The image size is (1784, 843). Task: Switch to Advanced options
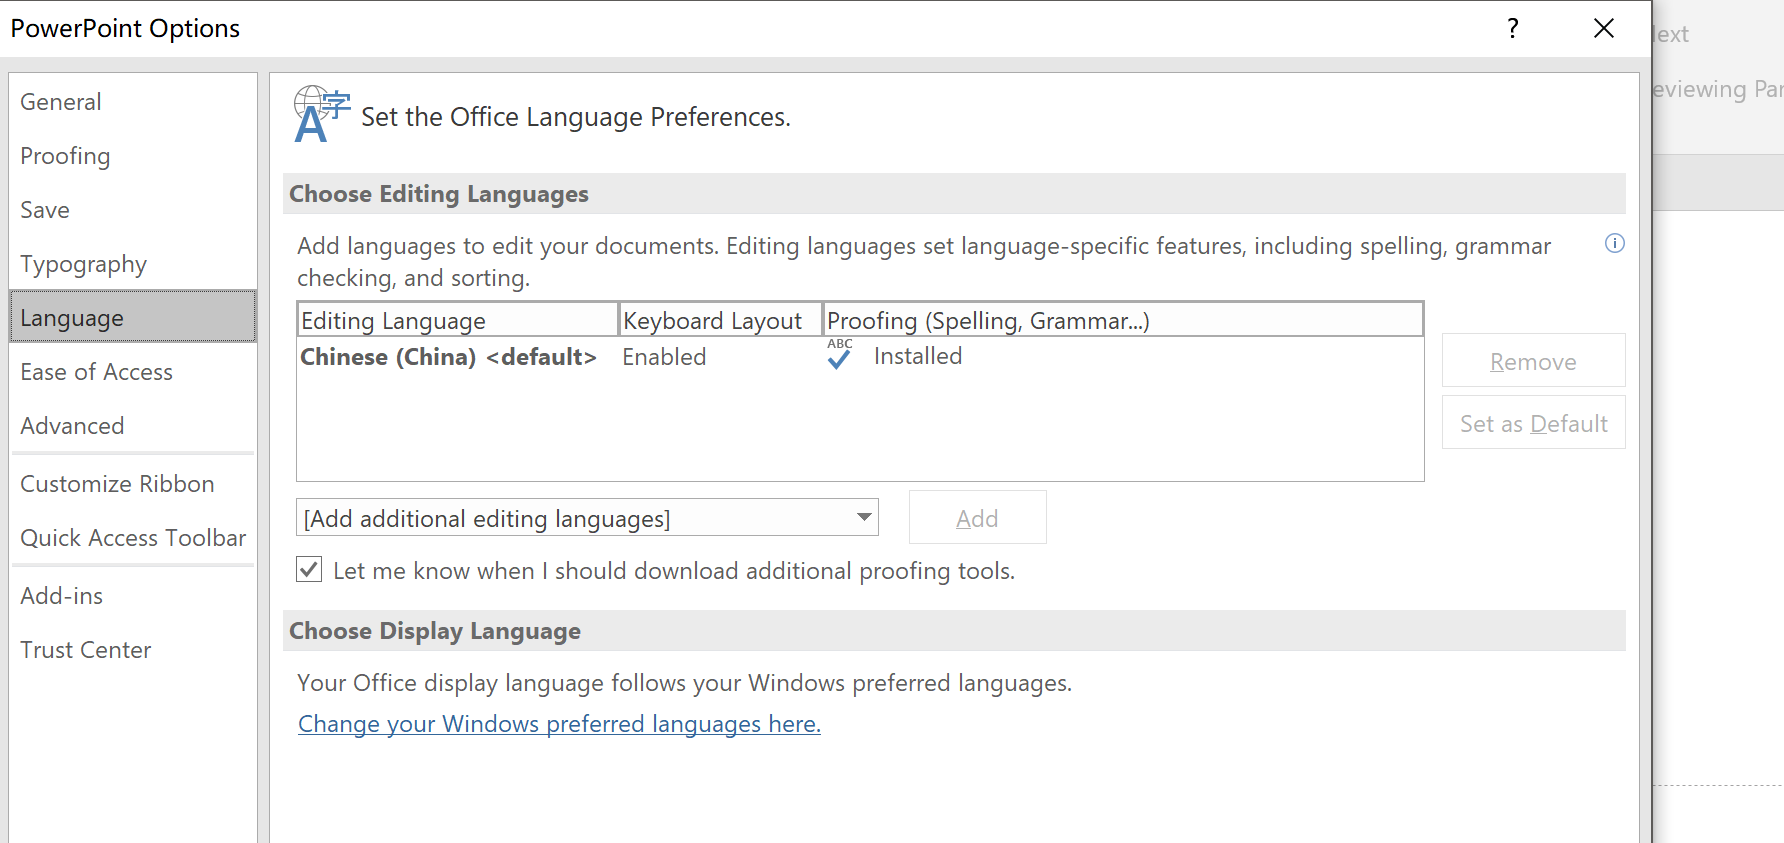(132, 426)
